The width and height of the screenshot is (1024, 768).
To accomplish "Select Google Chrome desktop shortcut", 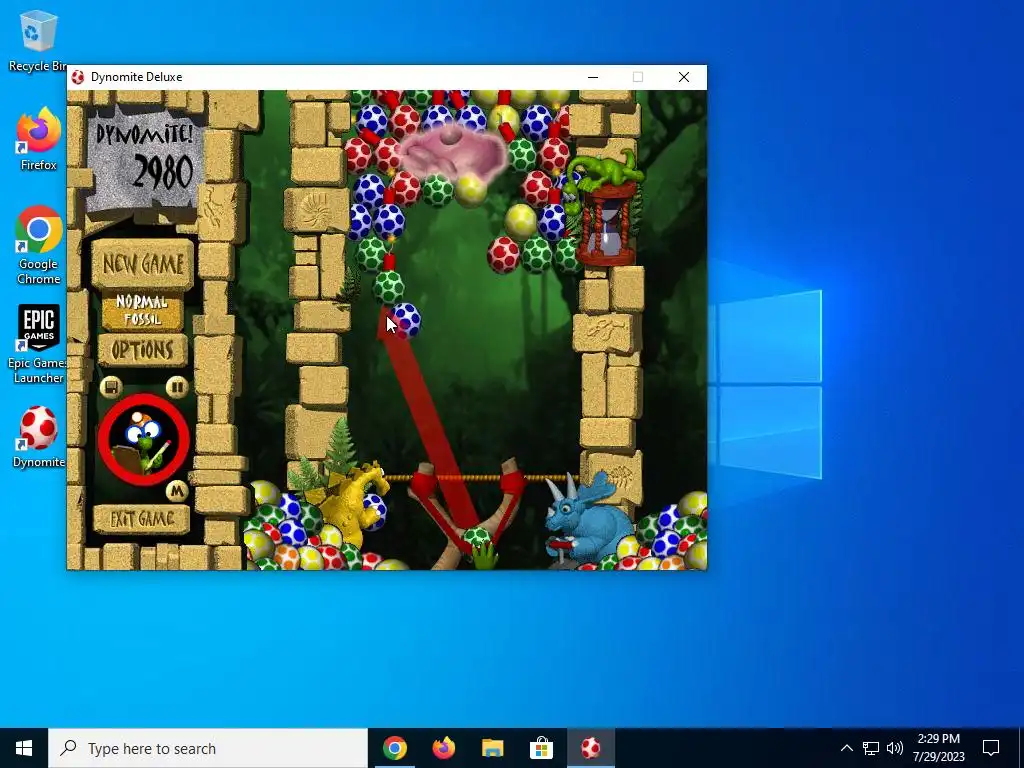I will coord(39,246).
